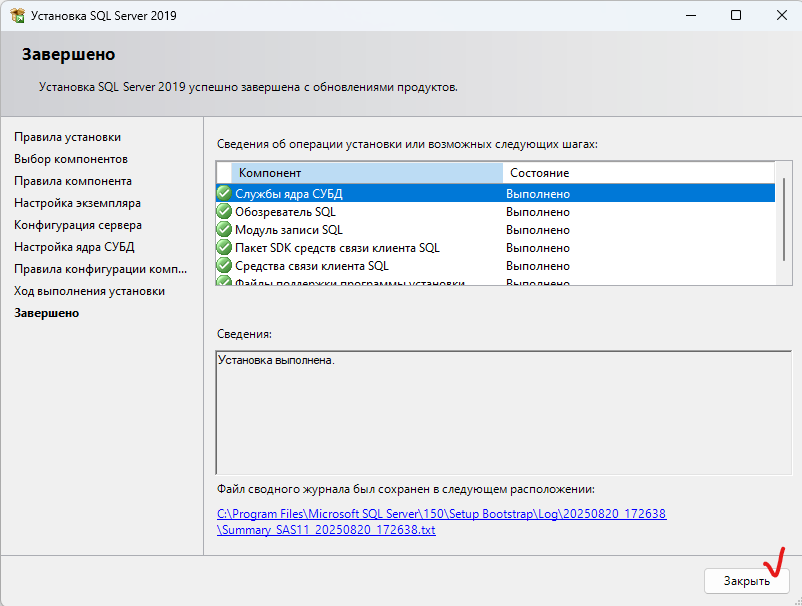Select the Правила компонента step in sidebar
Screen dimensions: 802x606
click(x=73, y=181)
